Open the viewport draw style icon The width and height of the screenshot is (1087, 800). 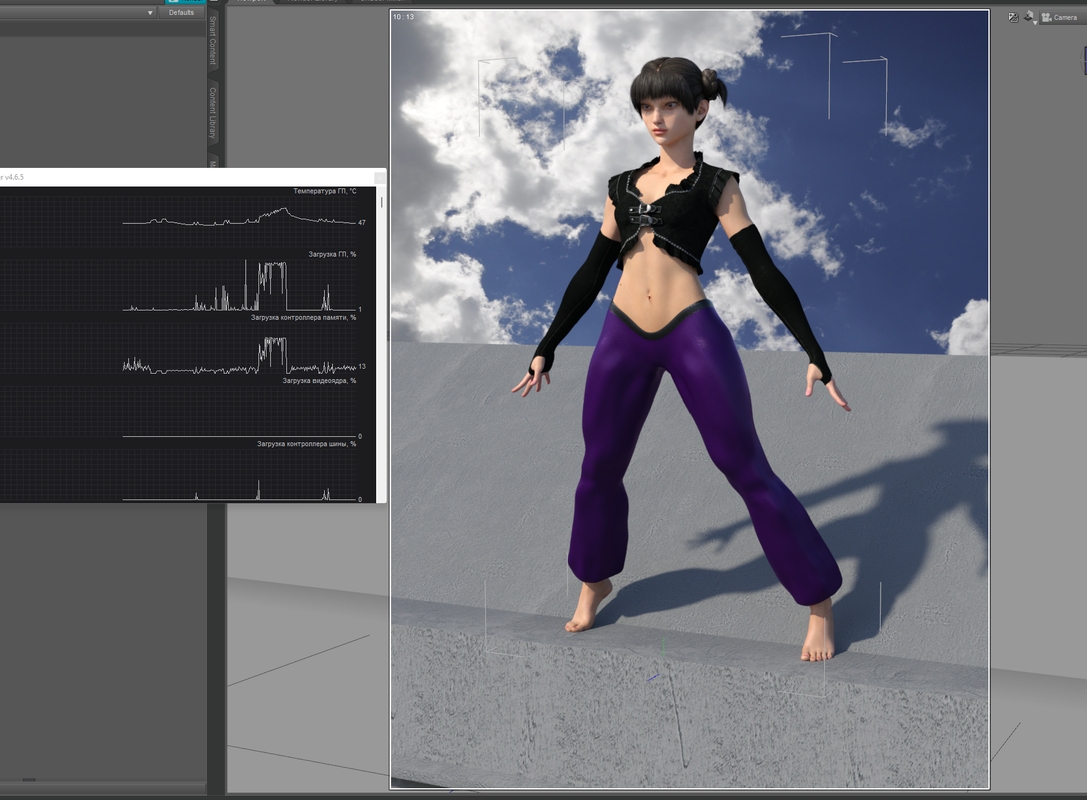(1013, 17)
